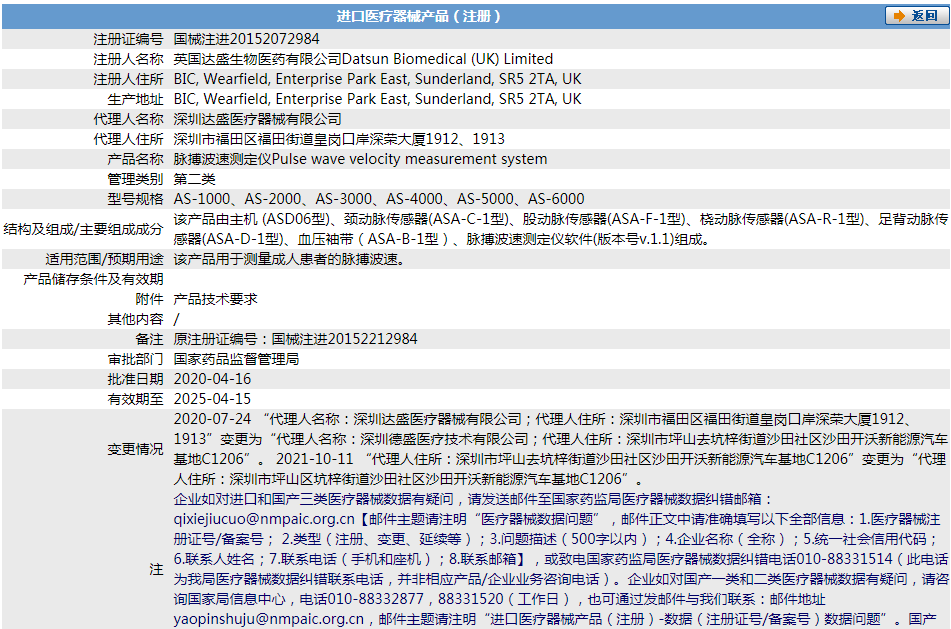Click the 返回 back button
Image resolution: width=951 pixels, height=629 pixels.
(916, 16)
